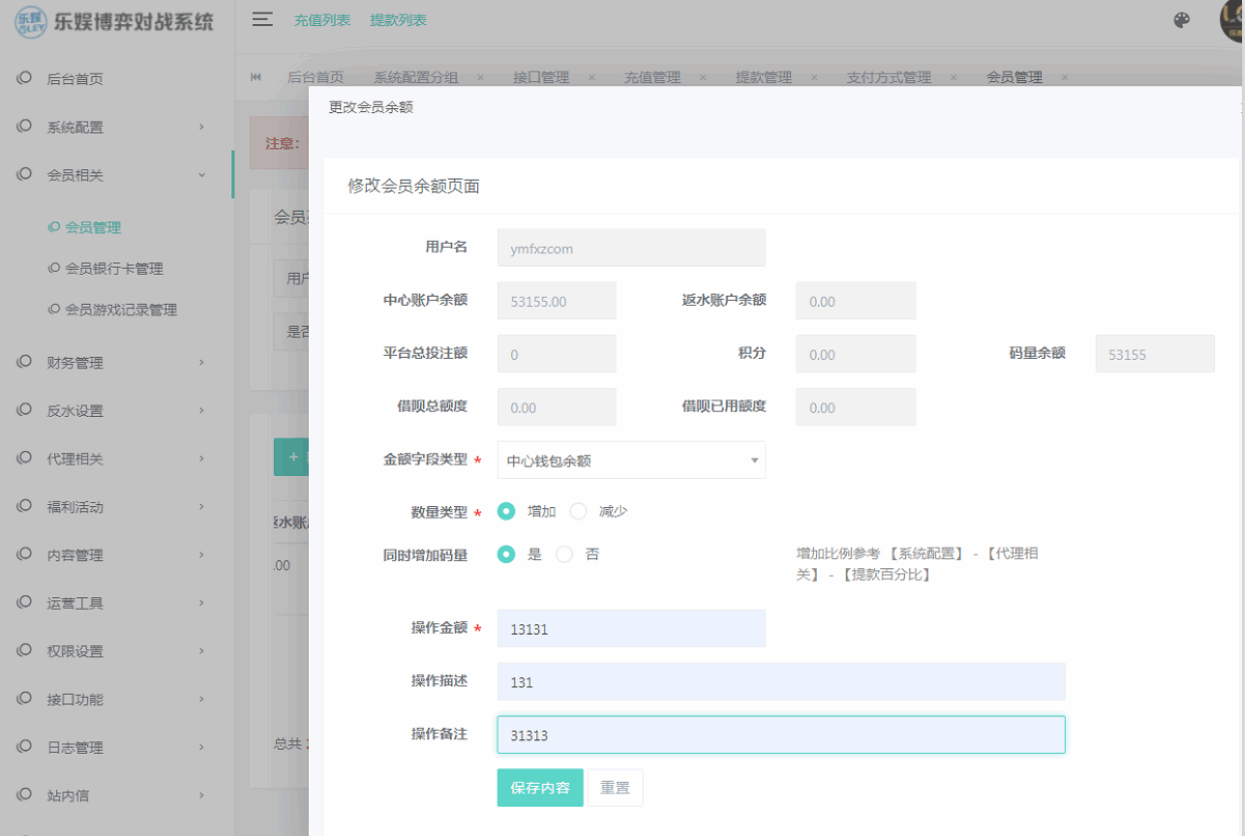Click the tab scroll-left rewind icon
Screen dimensions: 1245x836
pos(256,77)
